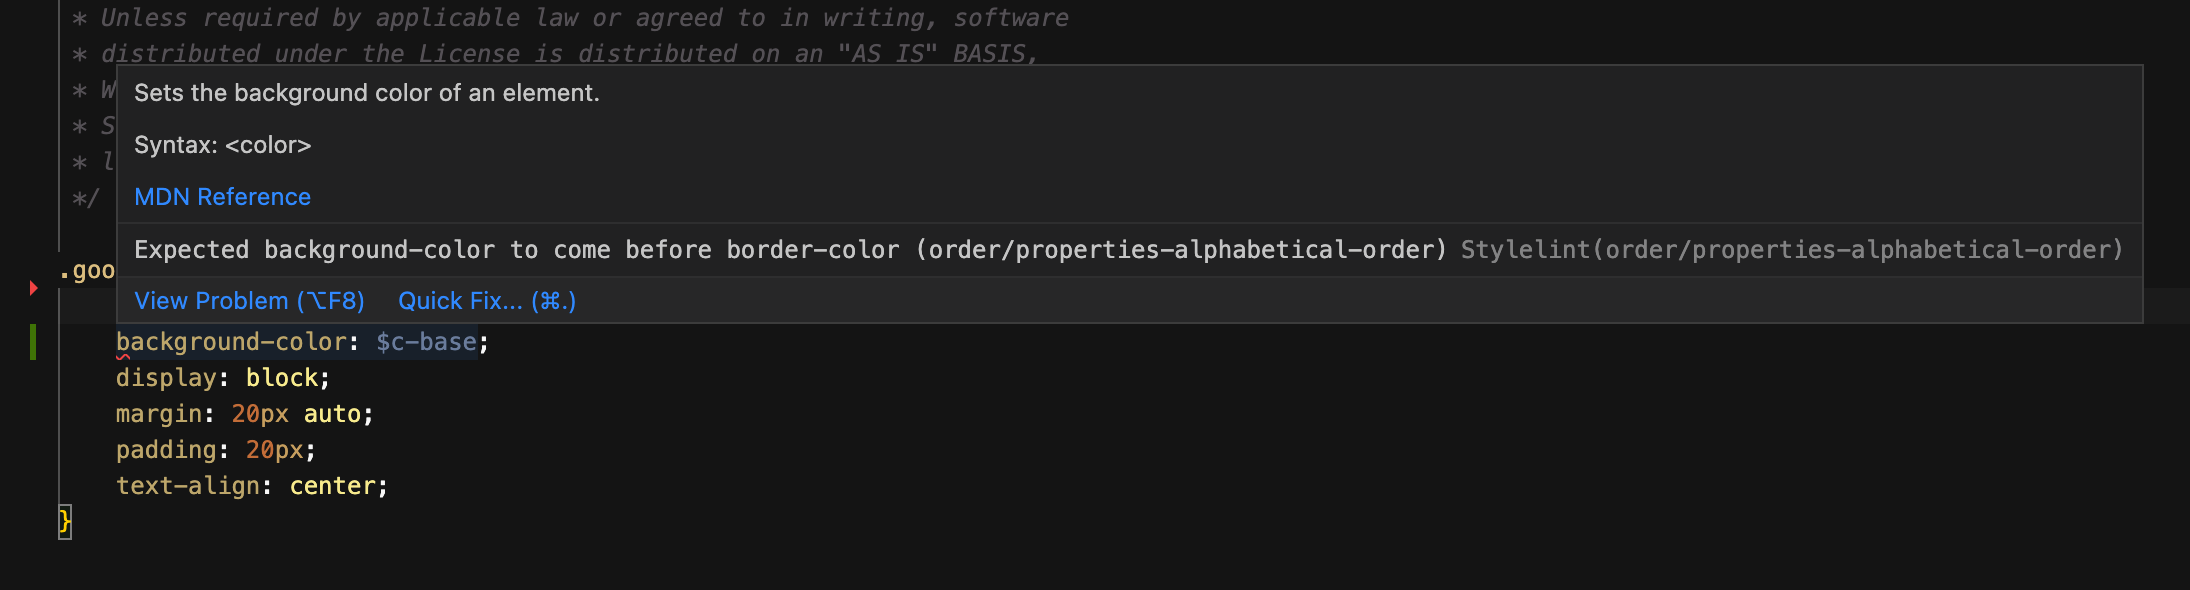The width and height of the screenshot is (2190, 590).
Task: Click the red error marker in the gutter
Action: click(x=33, y=287)
